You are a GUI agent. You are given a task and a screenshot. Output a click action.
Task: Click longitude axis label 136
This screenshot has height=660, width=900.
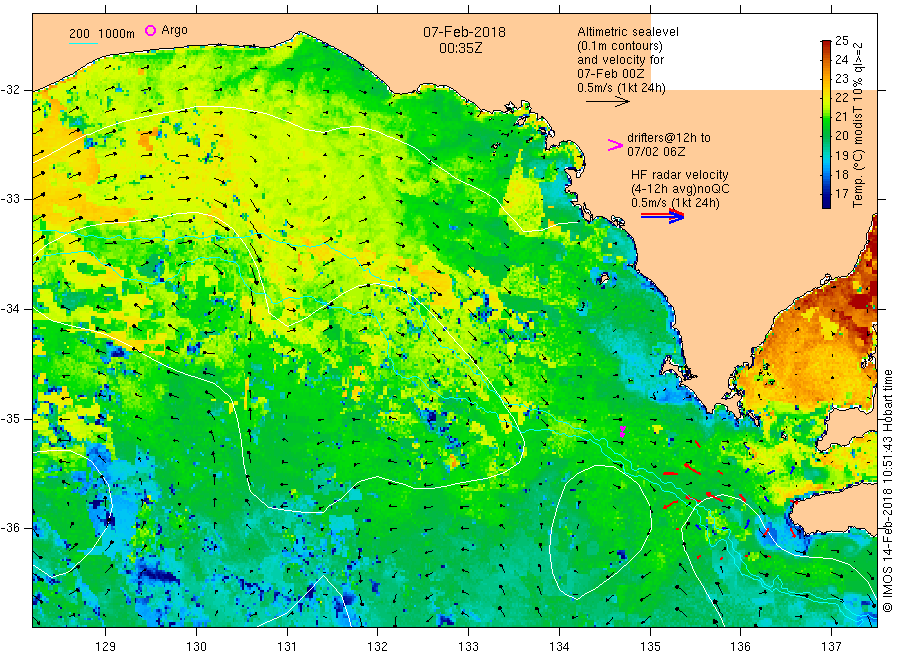tap(740, 647)
